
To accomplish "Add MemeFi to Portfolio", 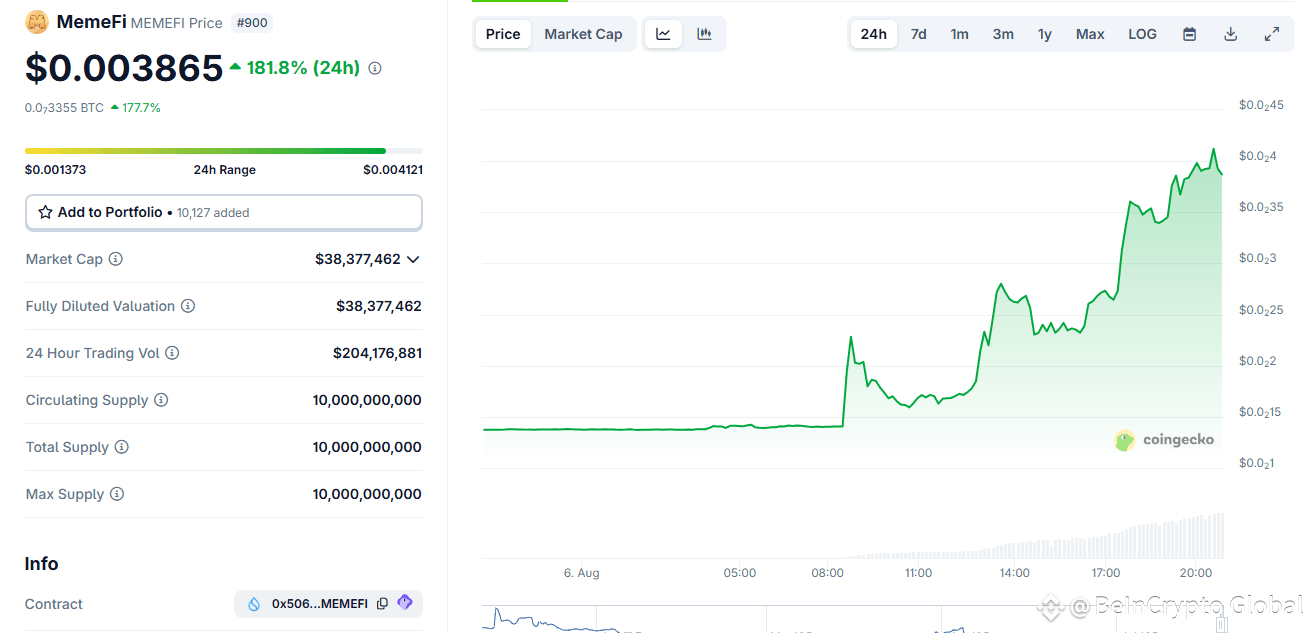I will tap(224, 212).
